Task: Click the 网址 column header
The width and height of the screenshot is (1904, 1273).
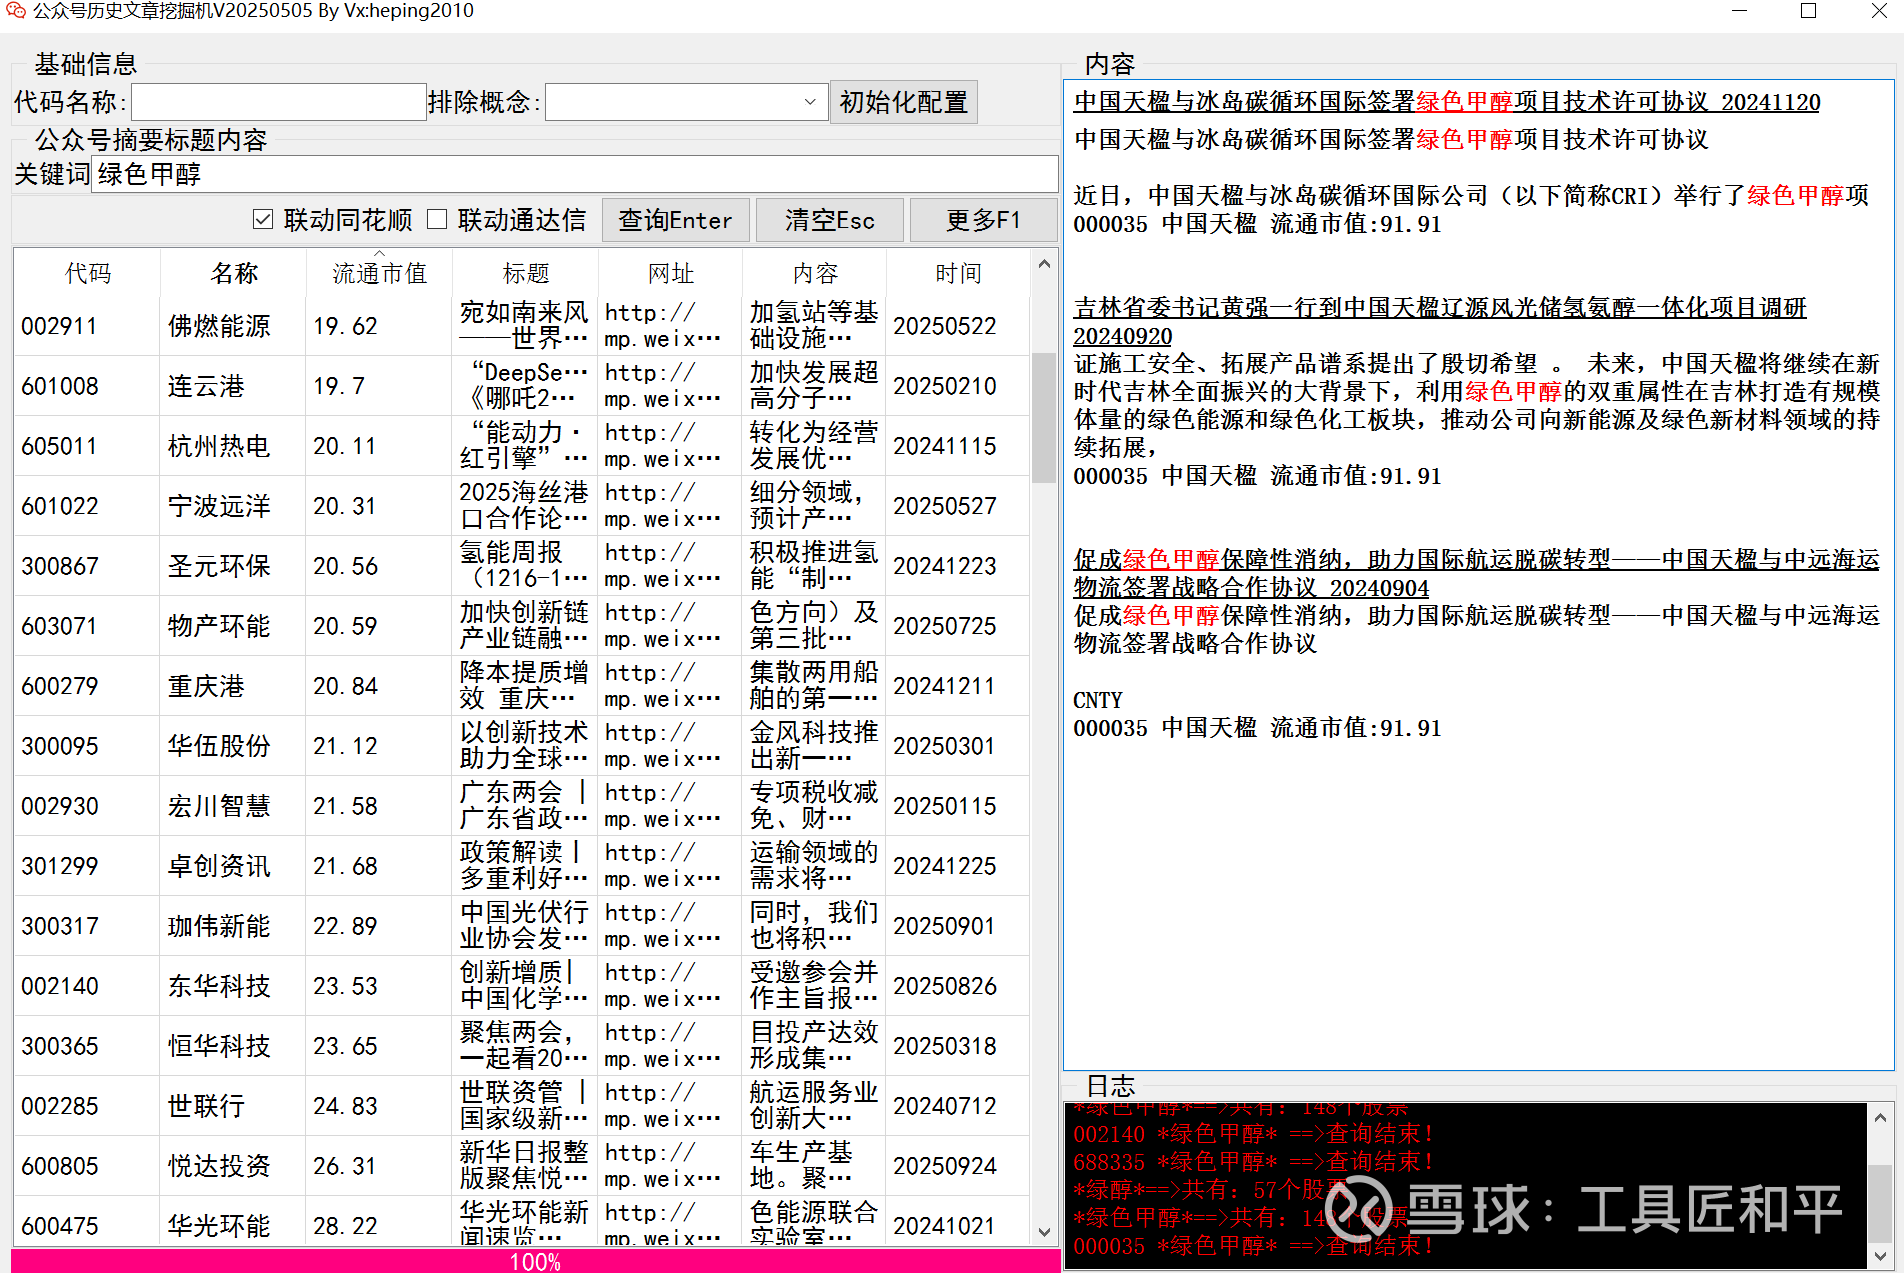Action: click(670, 273)
